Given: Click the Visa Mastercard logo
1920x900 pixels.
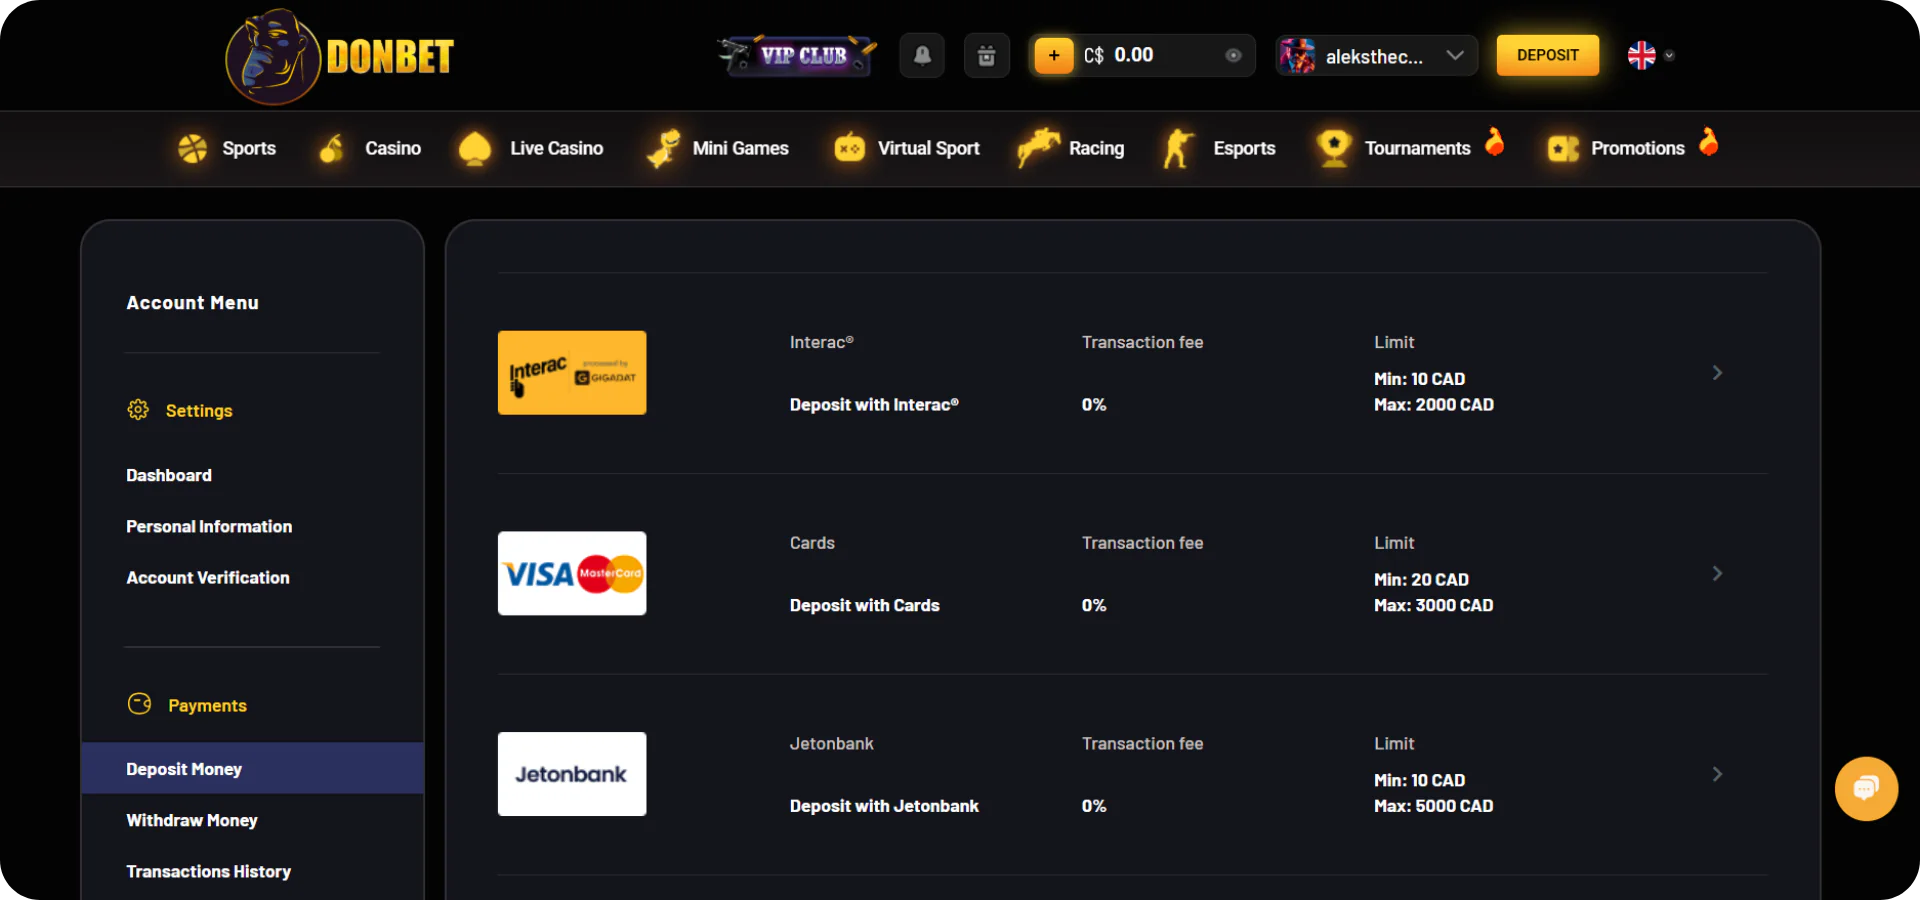Looking at the screenshot, I should tap(572, 573).
